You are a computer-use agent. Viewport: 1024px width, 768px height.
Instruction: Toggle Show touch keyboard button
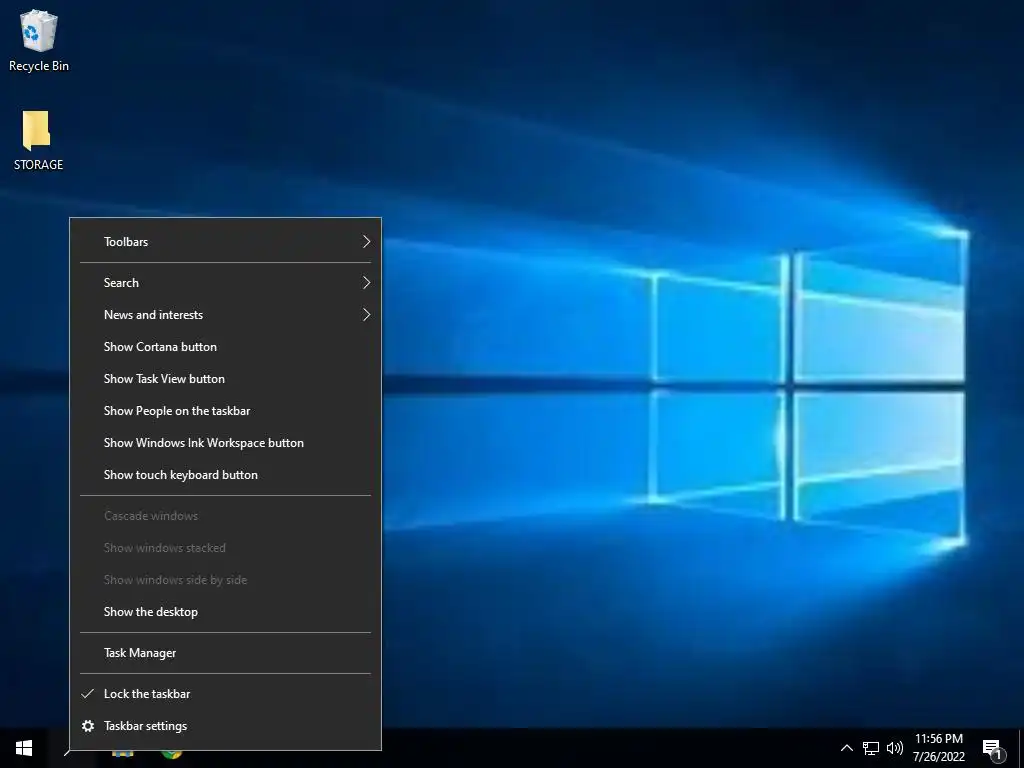point(225,475)
